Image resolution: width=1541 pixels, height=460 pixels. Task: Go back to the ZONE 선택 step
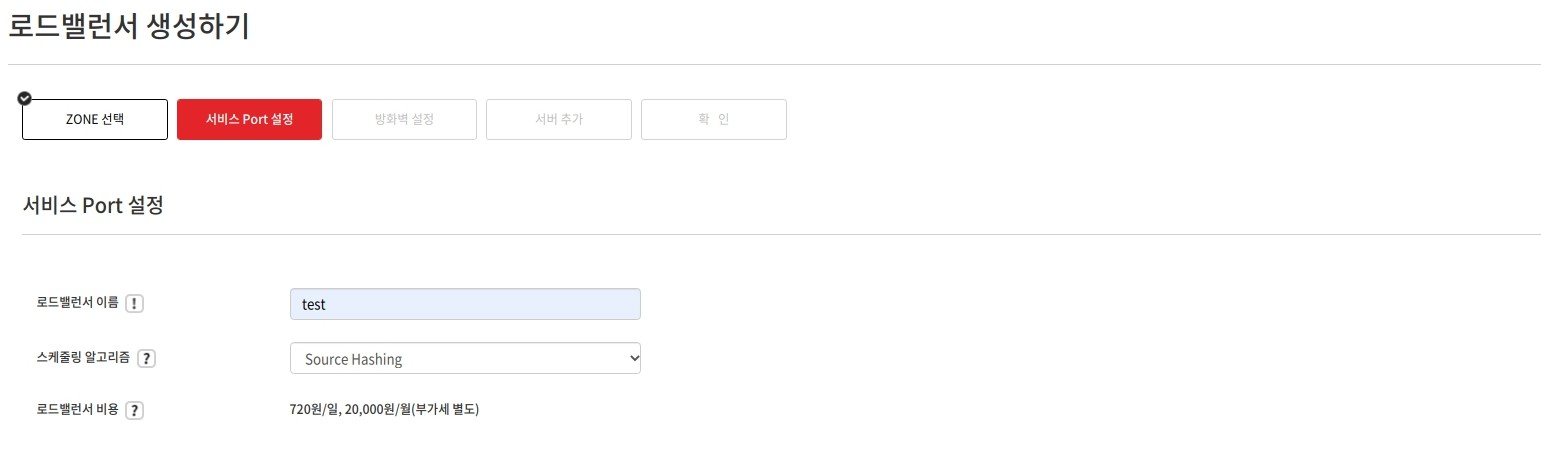95,119
